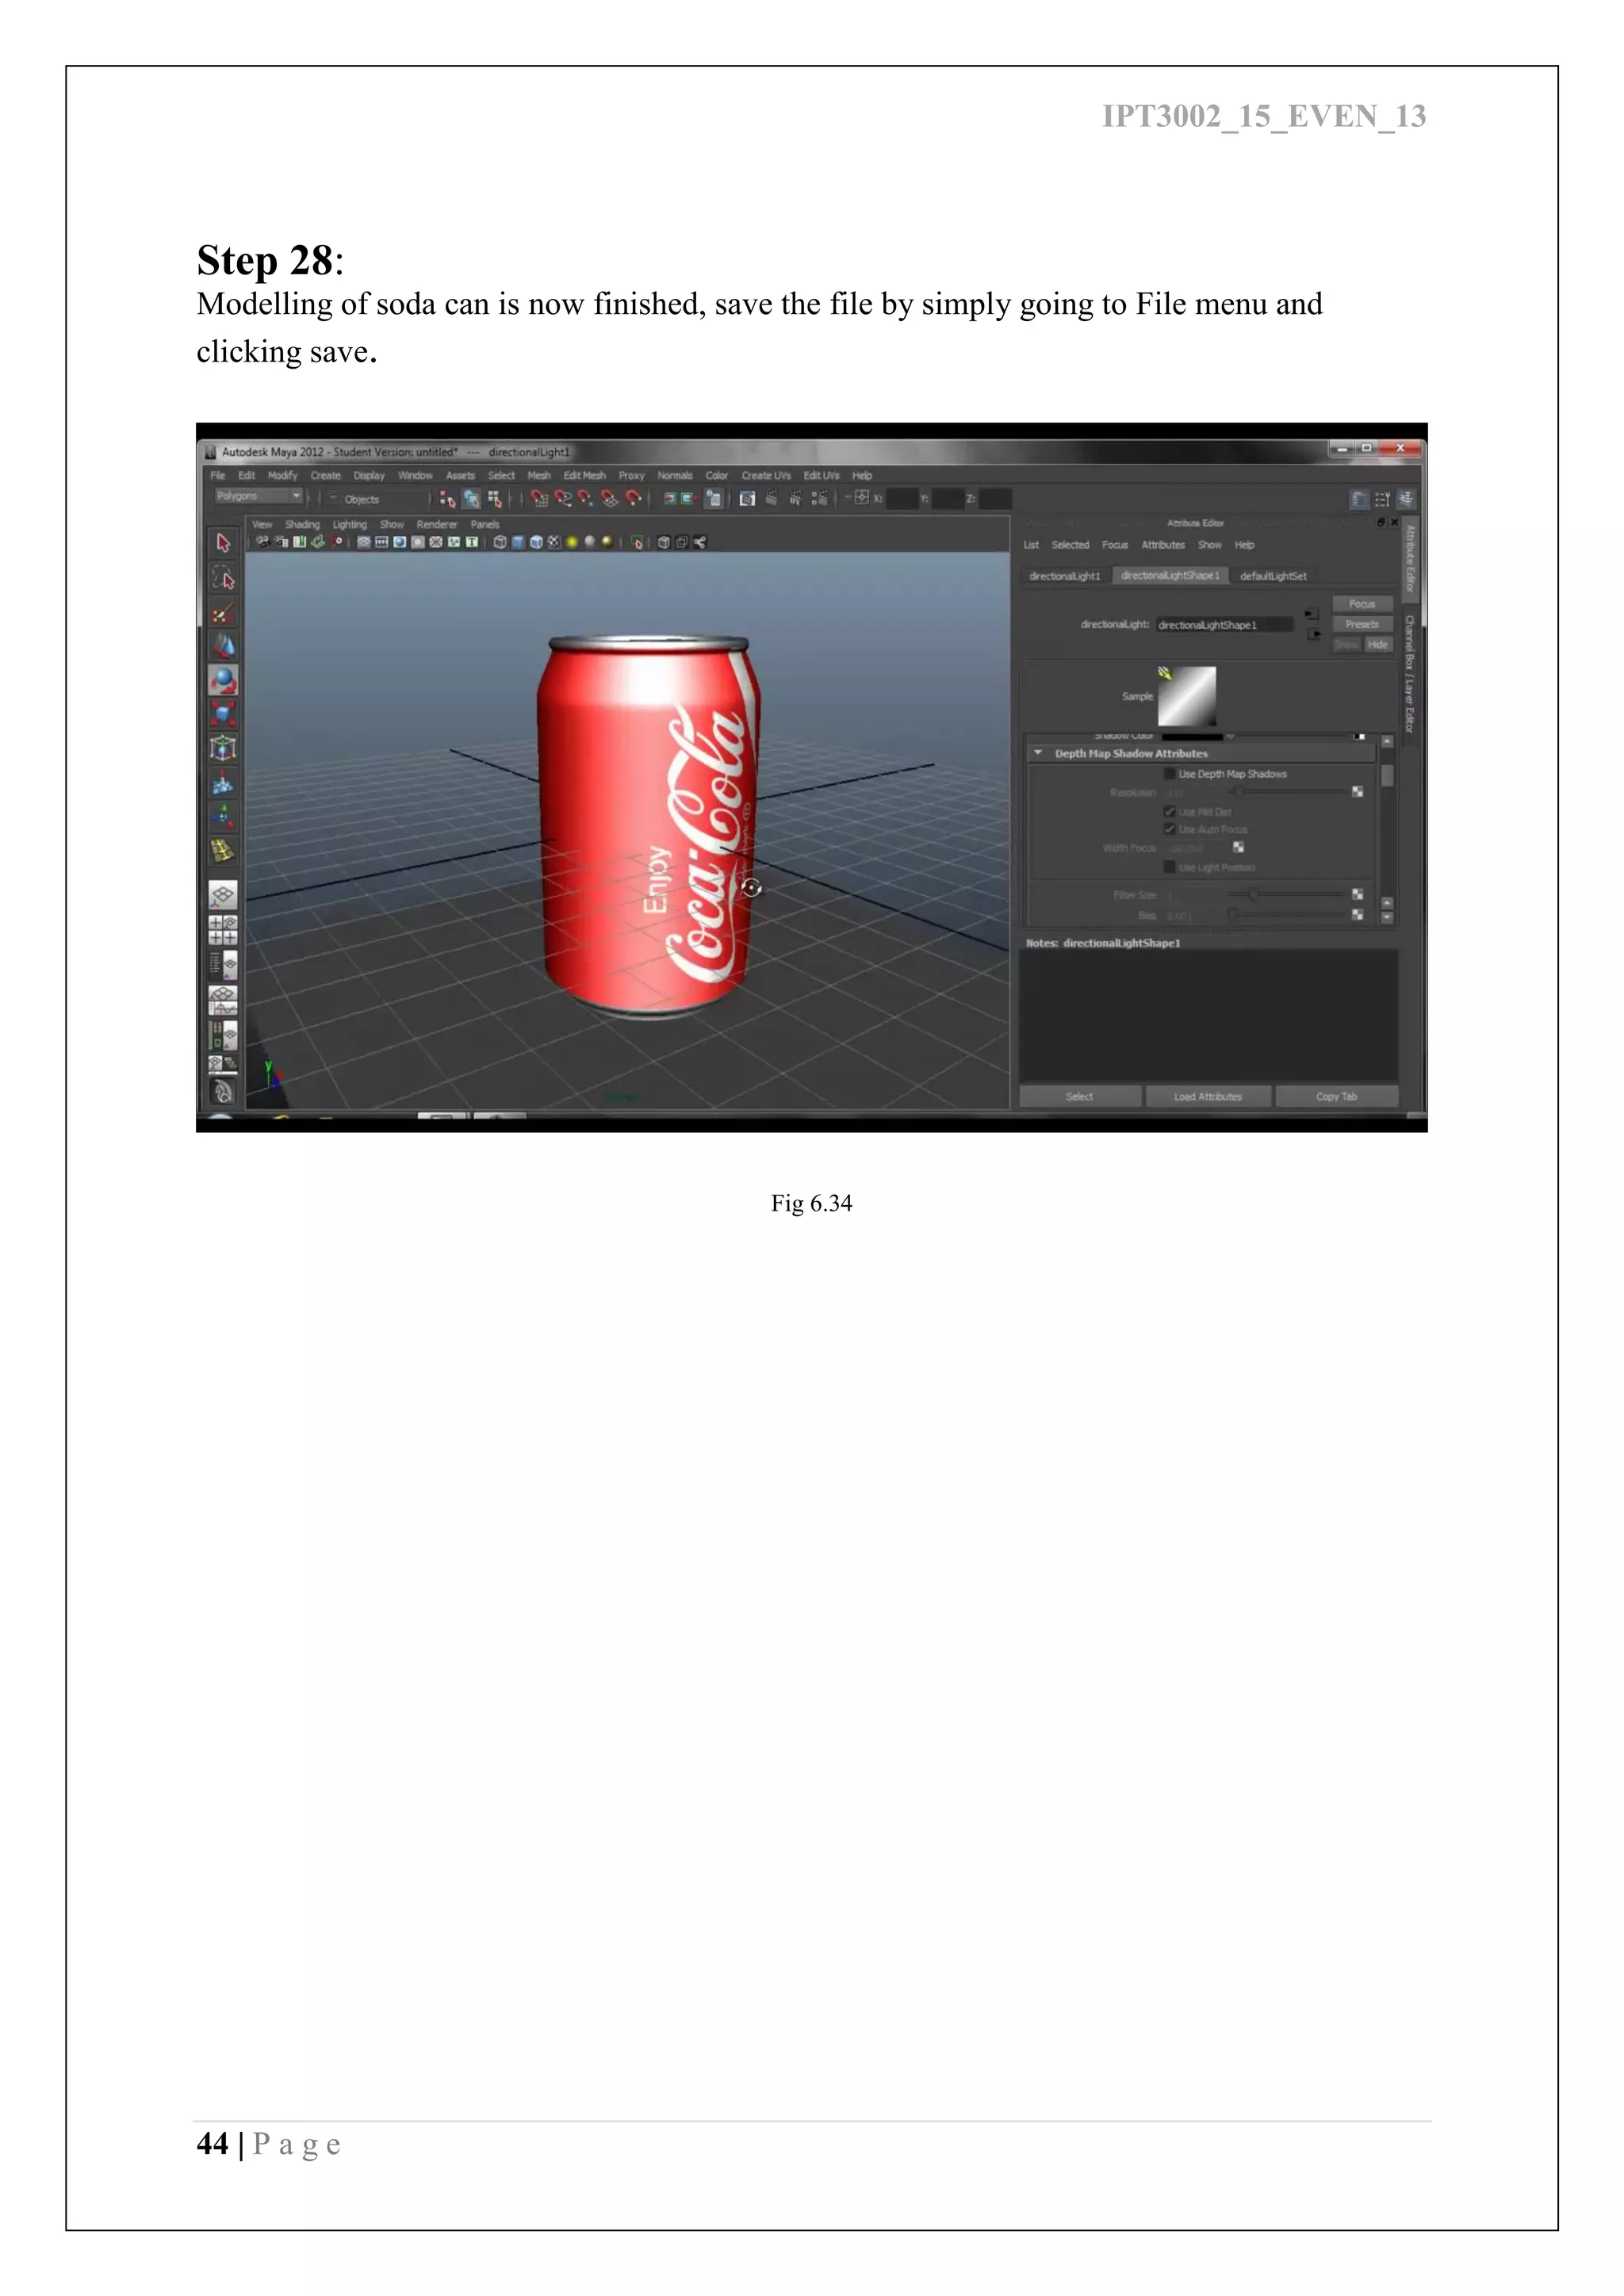Open the viewport Renderer menu

coord(437,525)
